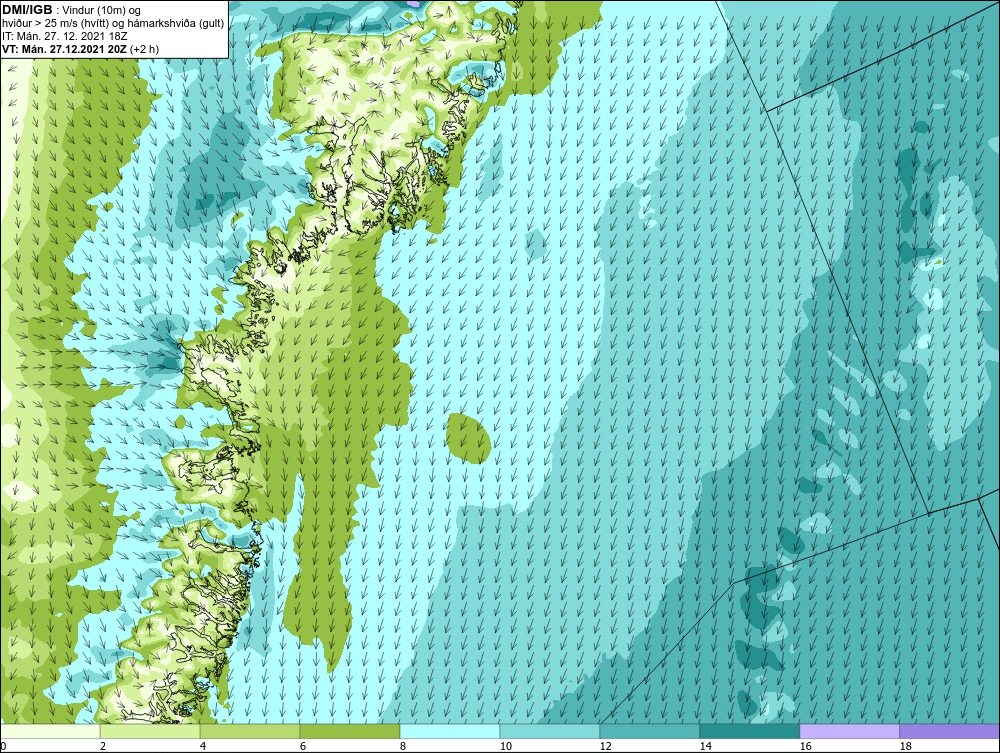The width and height of the screenshot is (1000, 753).
Task: Select the 4–6 m/s green legend swatch
Action: 250,731
